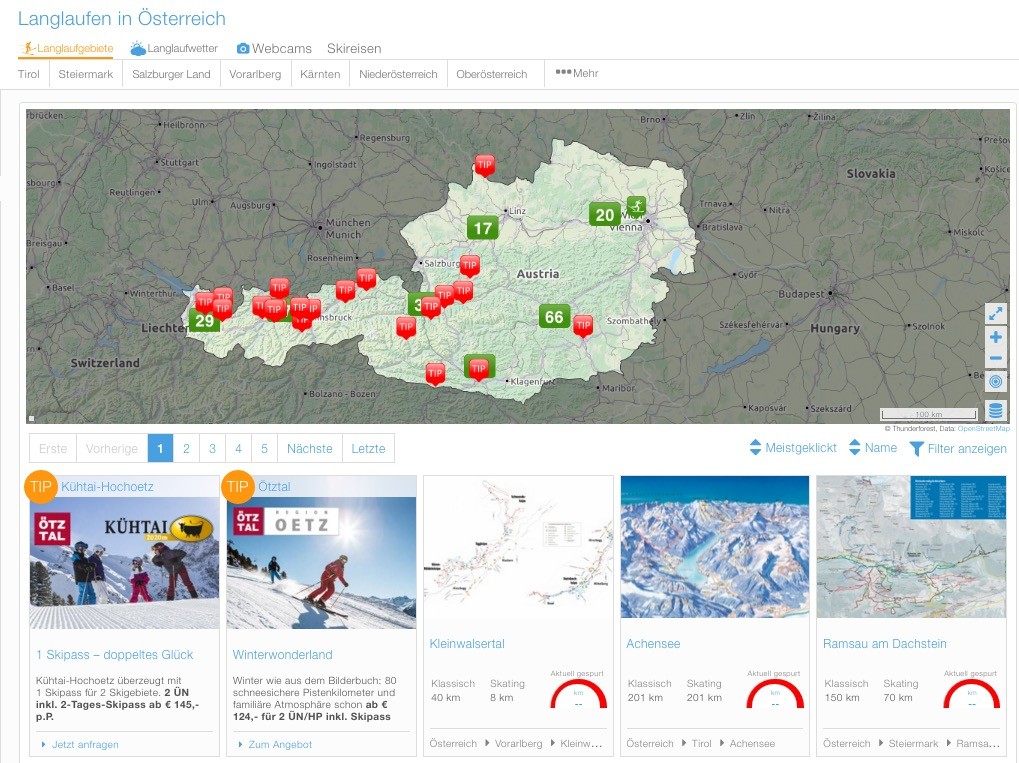
Task: Zoom out using the map minus icon
Action: click(995, 360)
